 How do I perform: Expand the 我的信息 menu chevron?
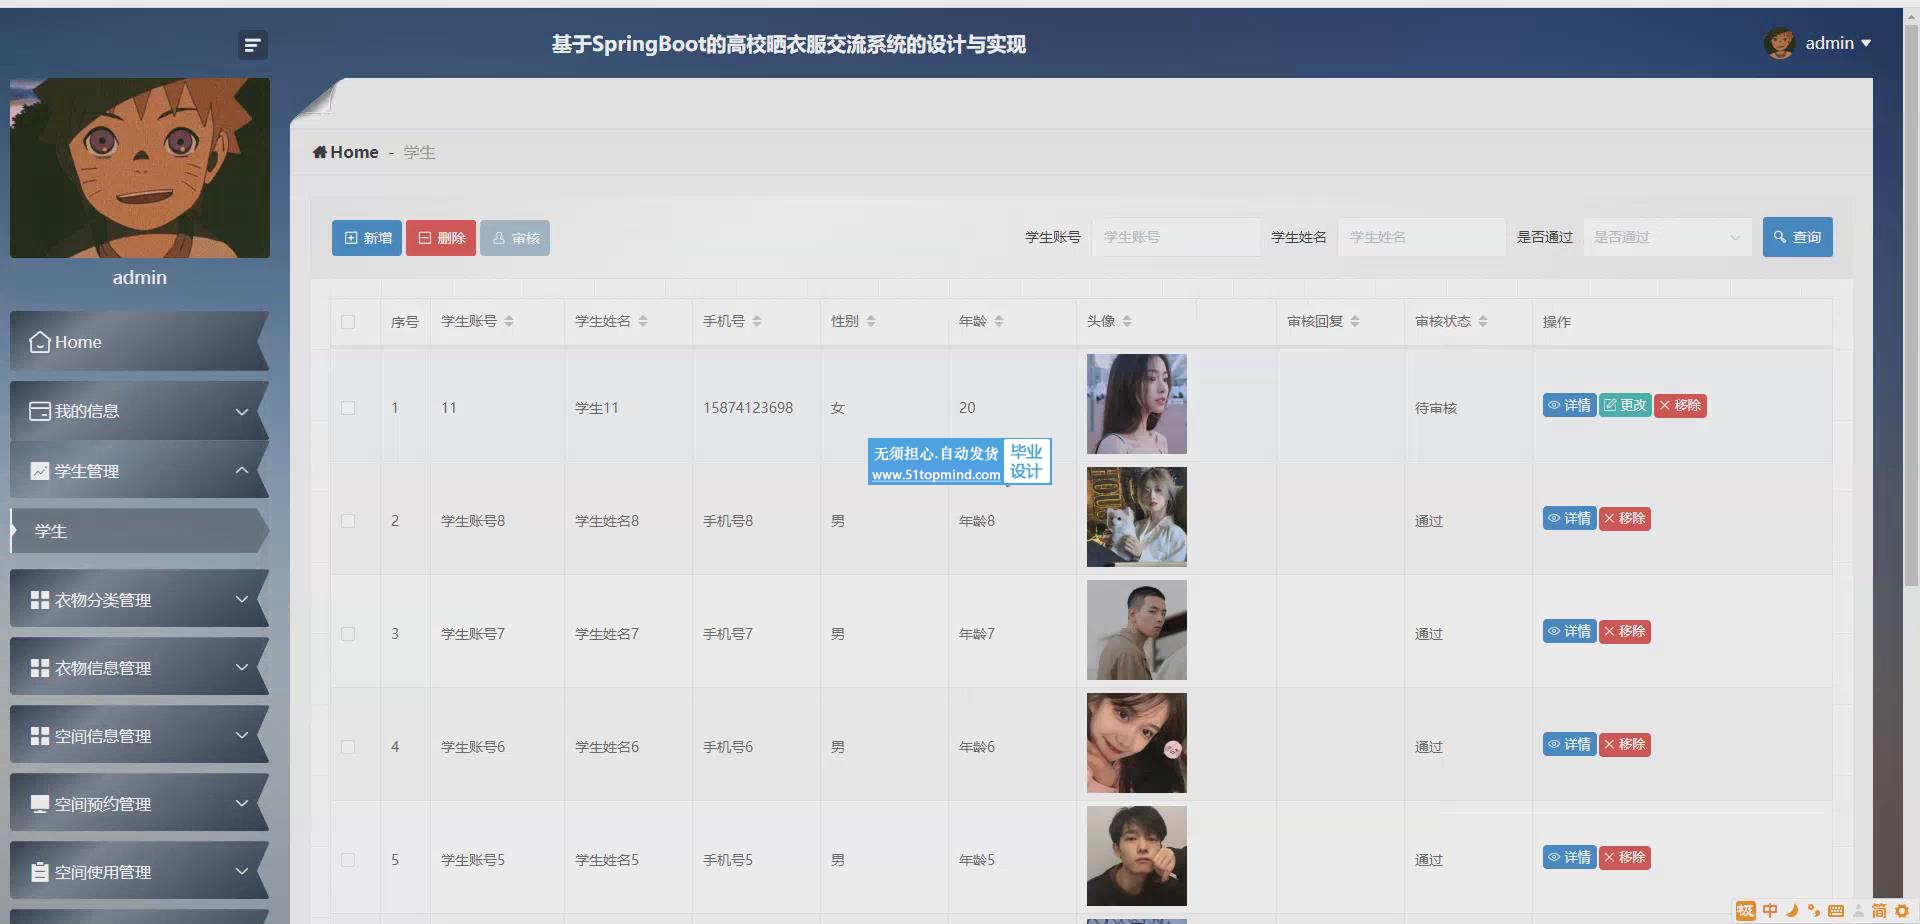[242, 411]
